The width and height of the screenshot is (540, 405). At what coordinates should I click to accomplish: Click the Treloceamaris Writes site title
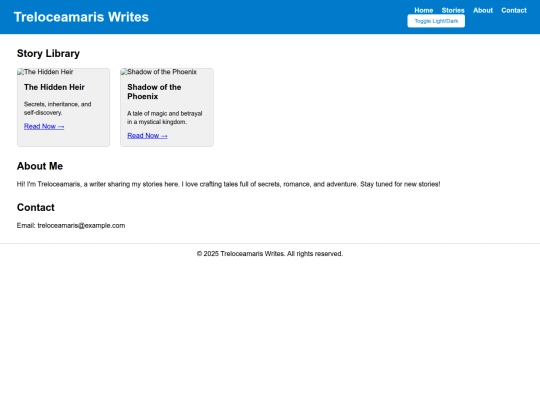[x=81, y=17]
